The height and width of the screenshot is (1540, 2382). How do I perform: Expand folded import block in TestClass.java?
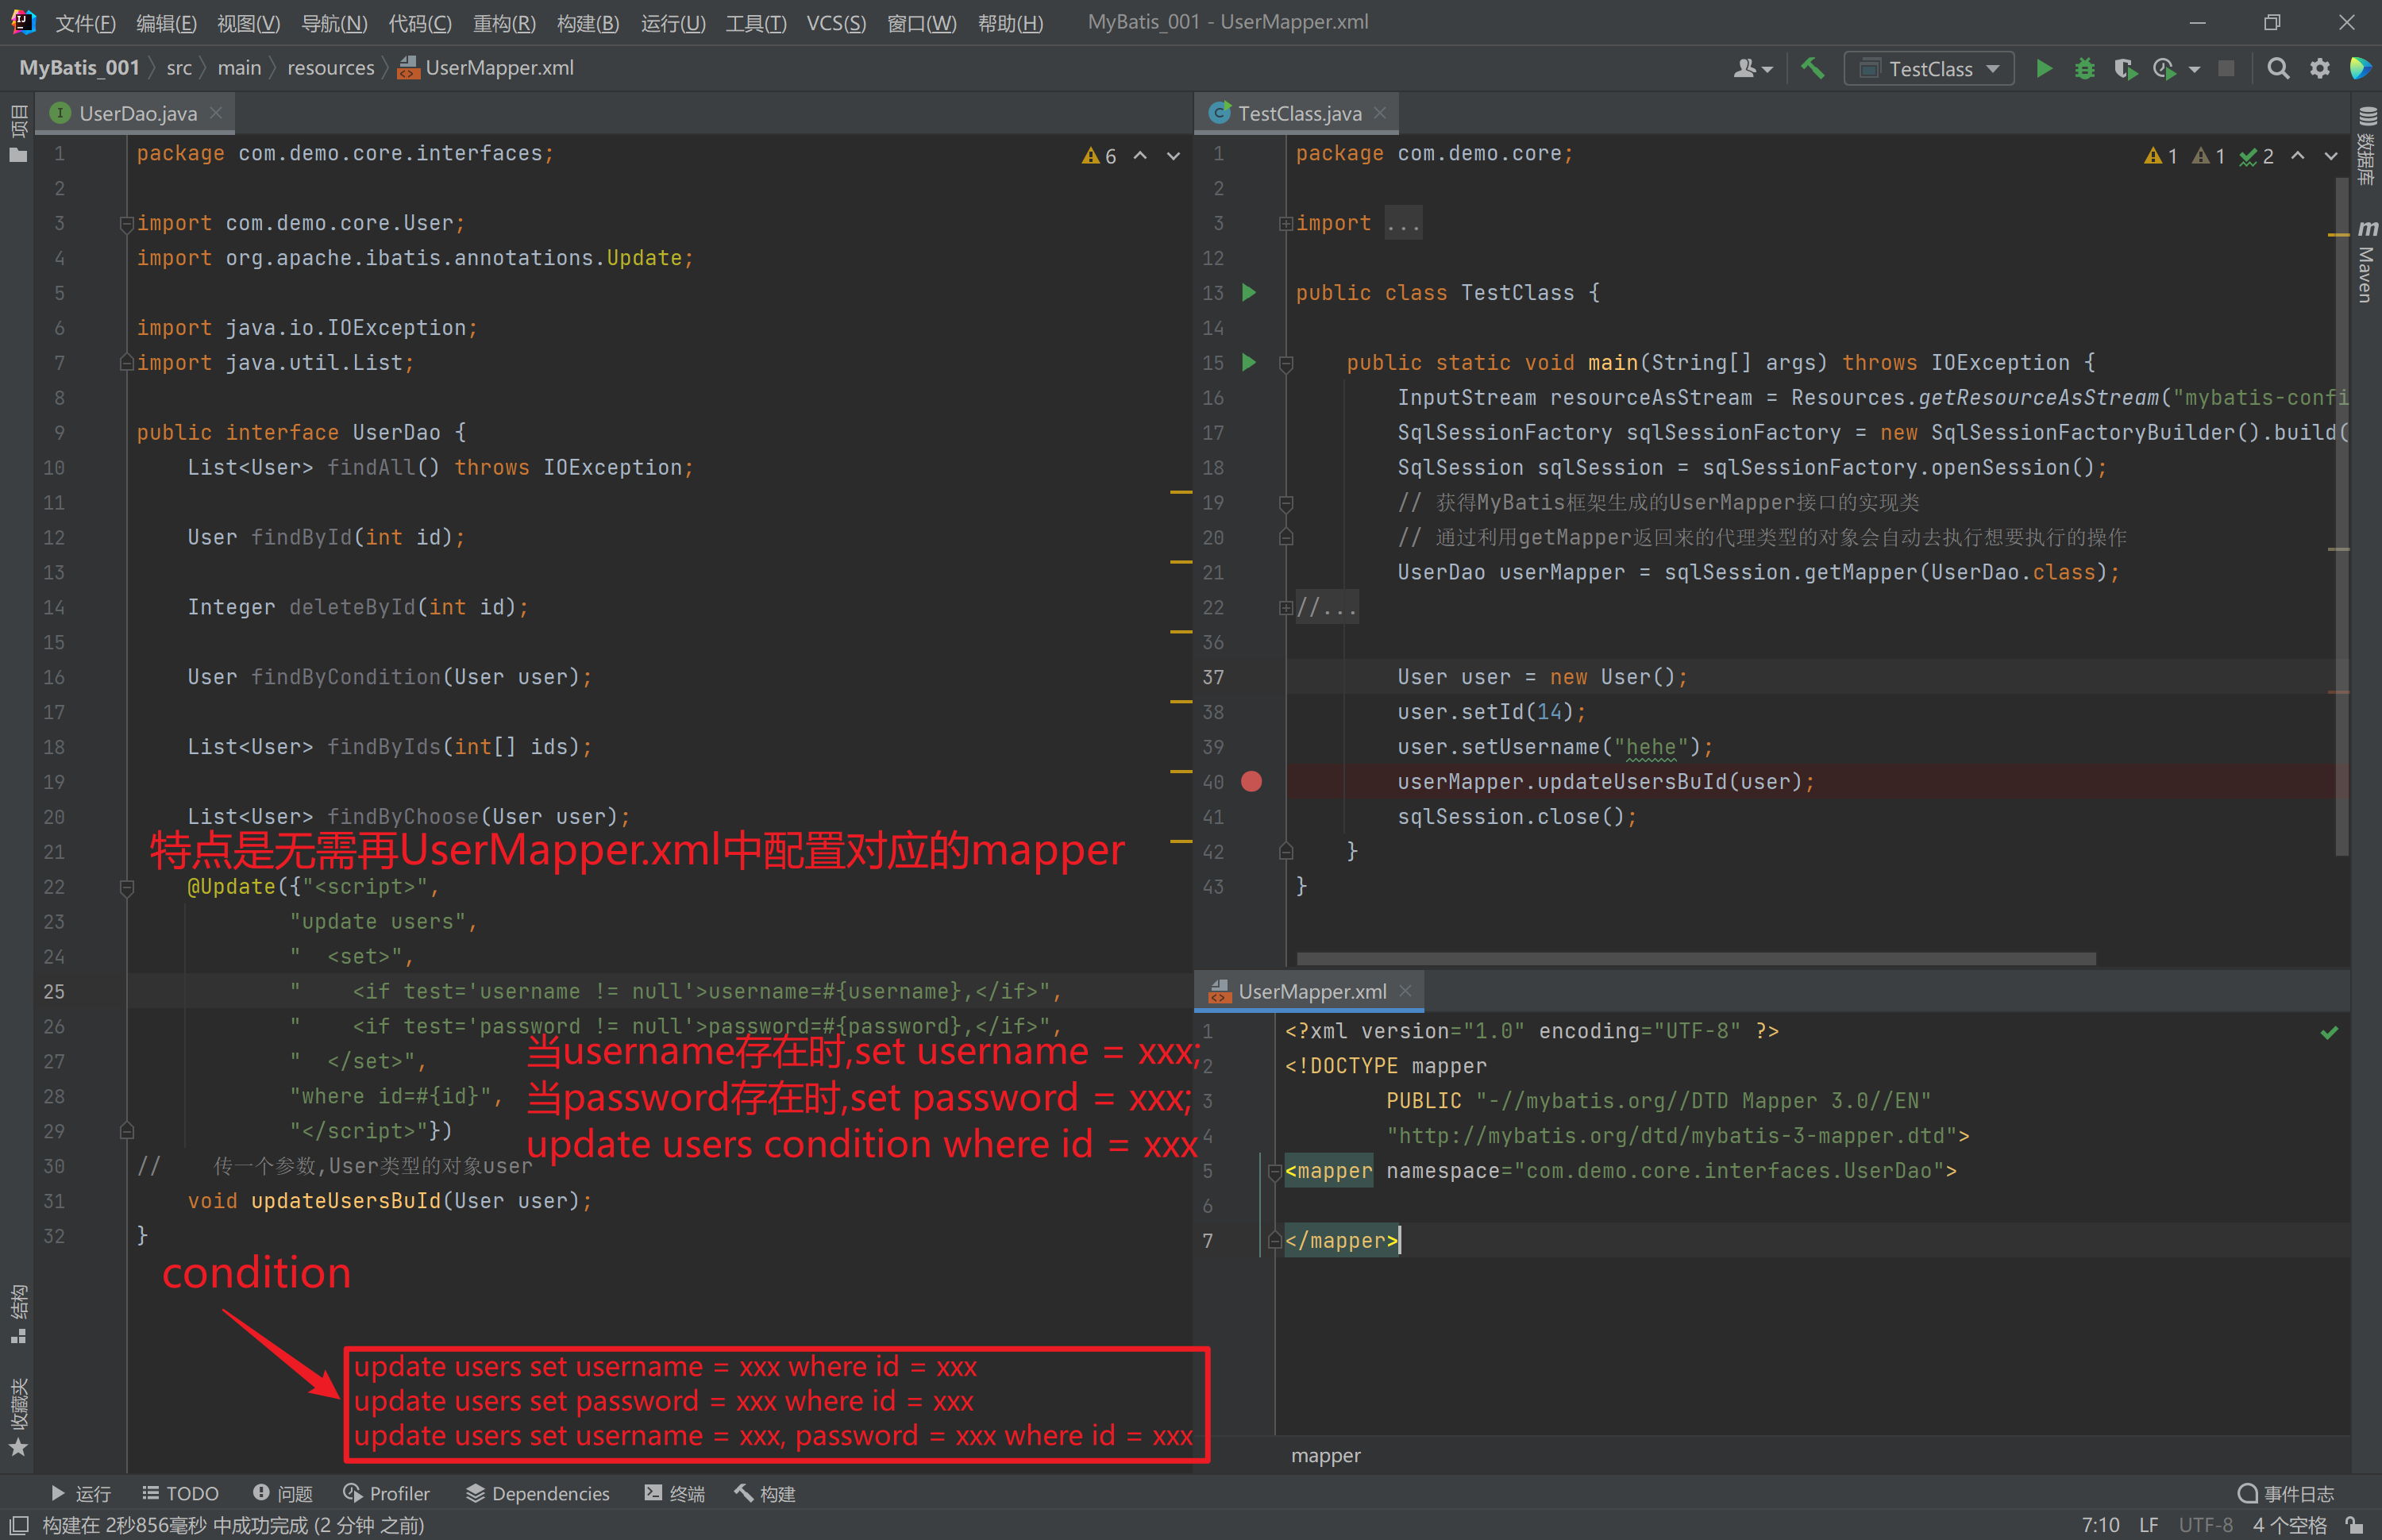[x=1402, y=223]
